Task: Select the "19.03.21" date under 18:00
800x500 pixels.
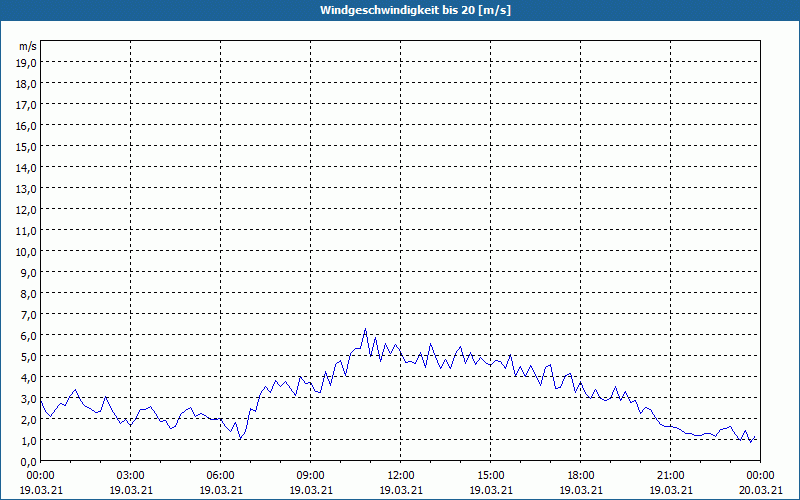Action: (x=581, y=490)
